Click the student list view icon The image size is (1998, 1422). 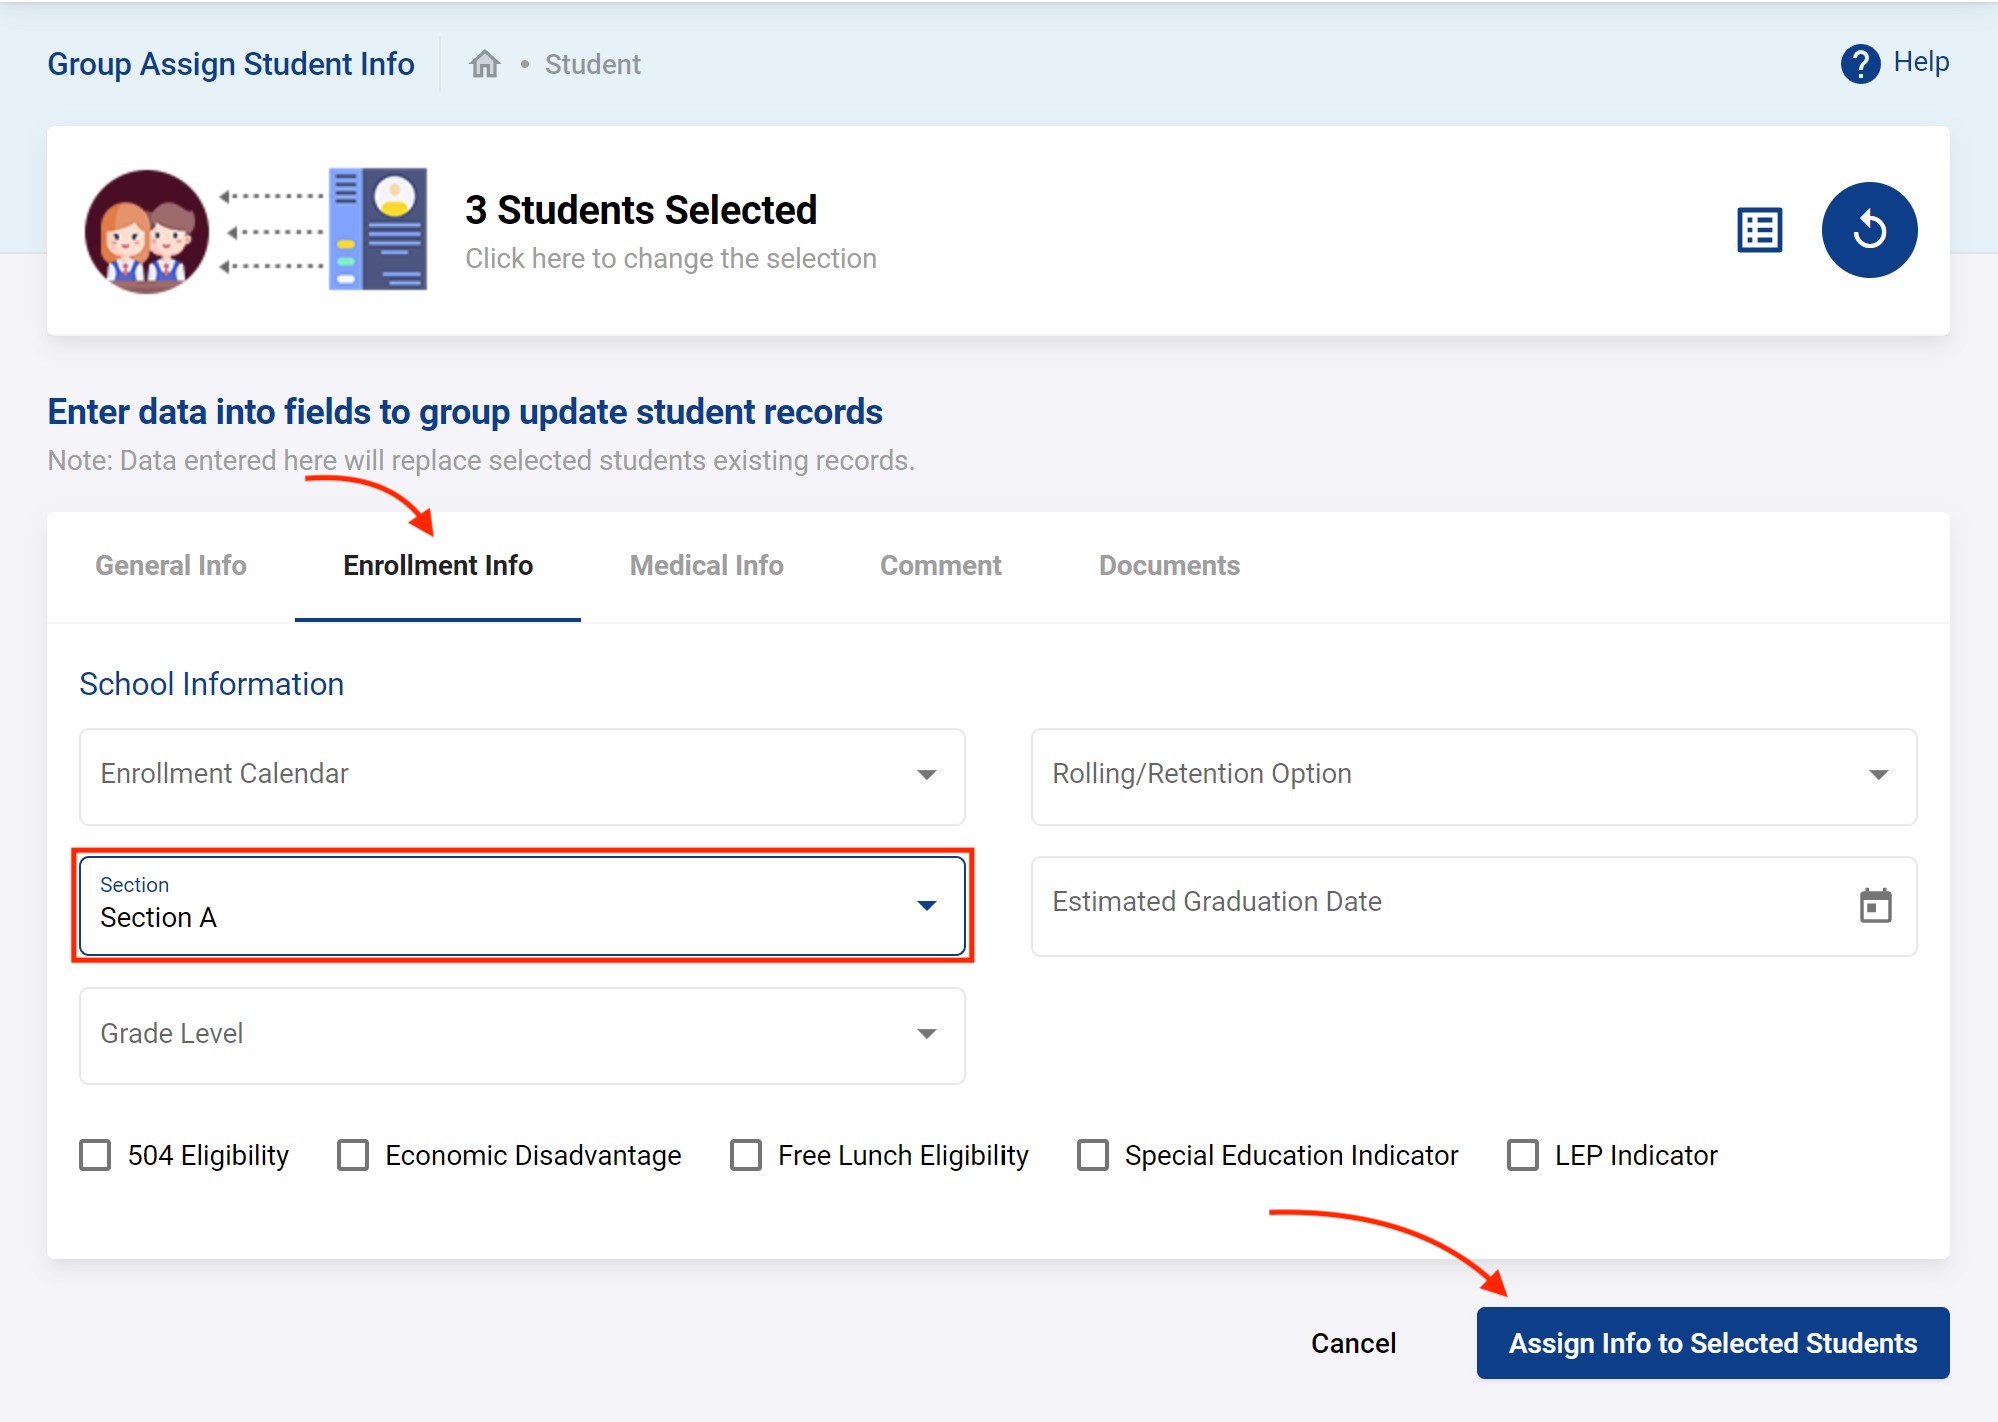point(1759,230)
